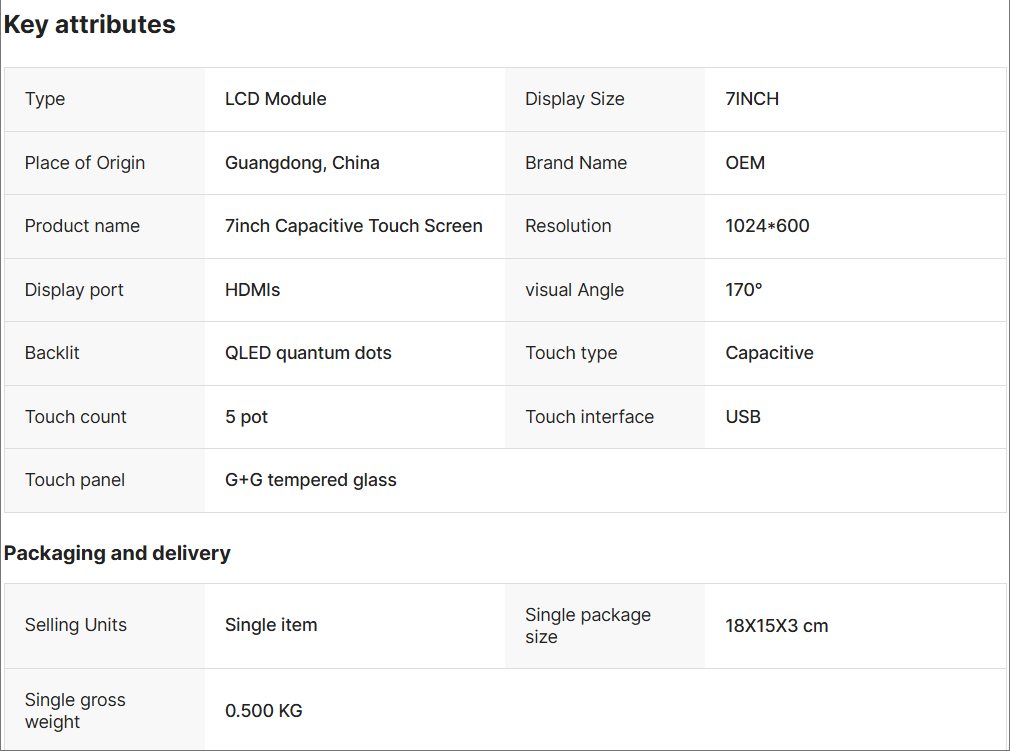
Task: Select G+G tempered glass value
Action: pyautogui.click(x=311, y=480)
